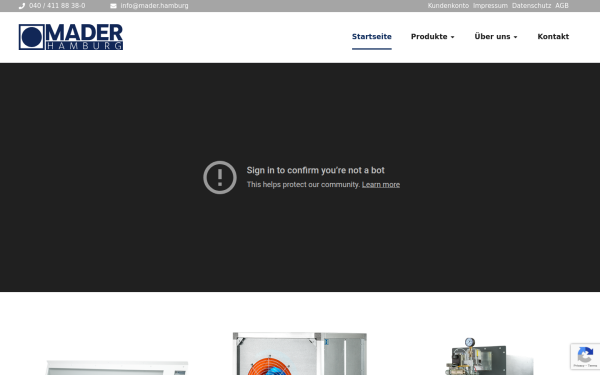The height and width of the screenshot is (375, 600).
Task: Click the exclamation warning icon in video
Action: coord(220,177)
